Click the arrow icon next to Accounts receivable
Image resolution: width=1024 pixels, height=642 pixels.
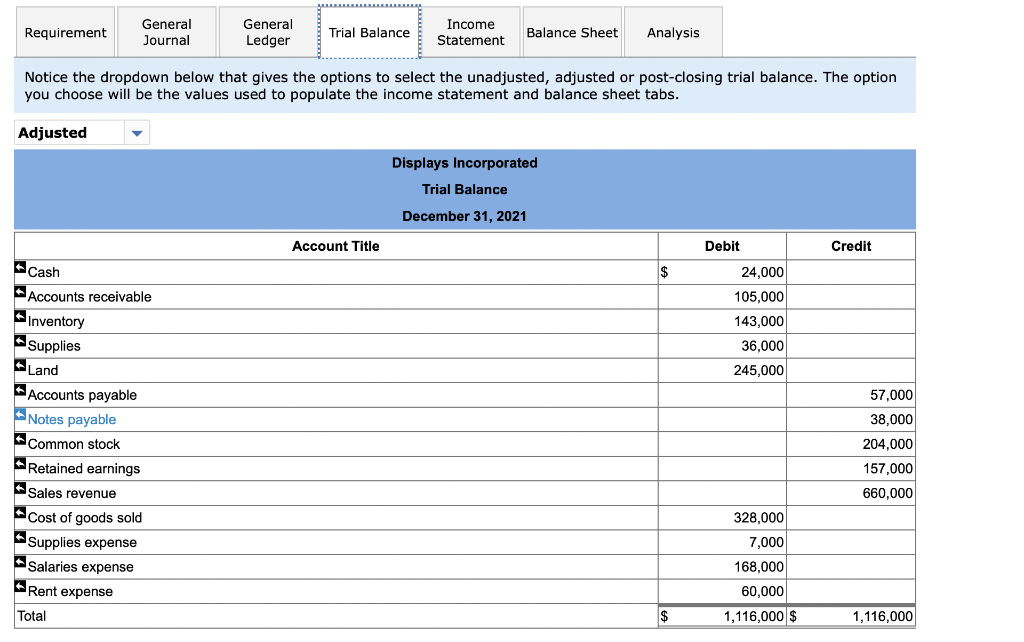pos(18,291)
